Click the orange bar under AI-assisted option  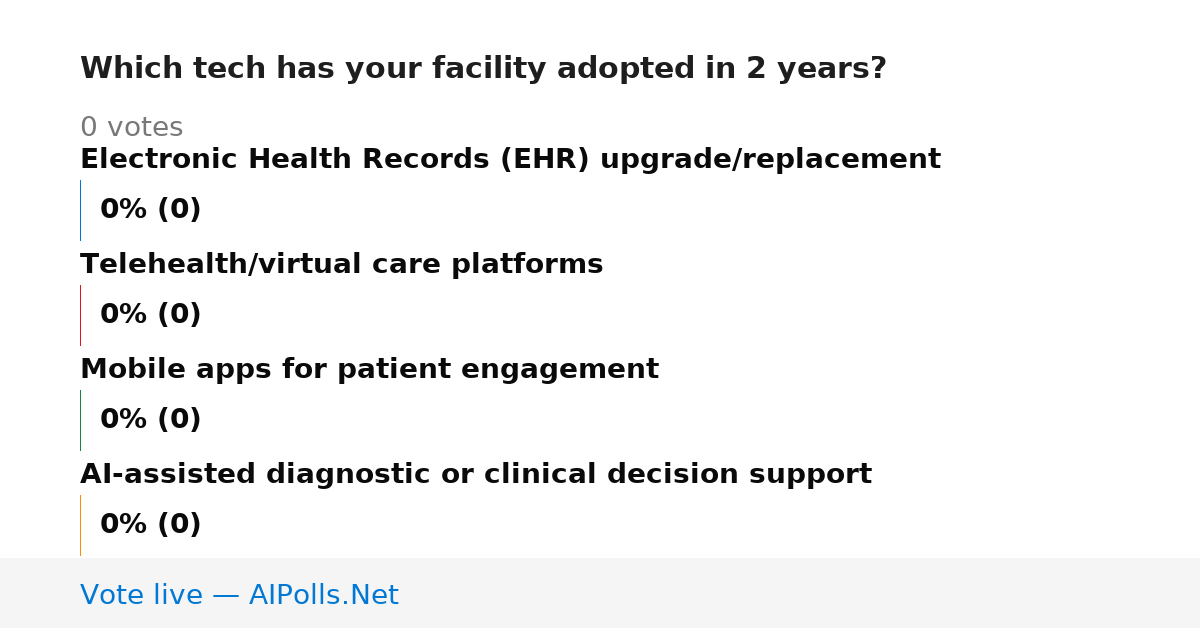80,525
